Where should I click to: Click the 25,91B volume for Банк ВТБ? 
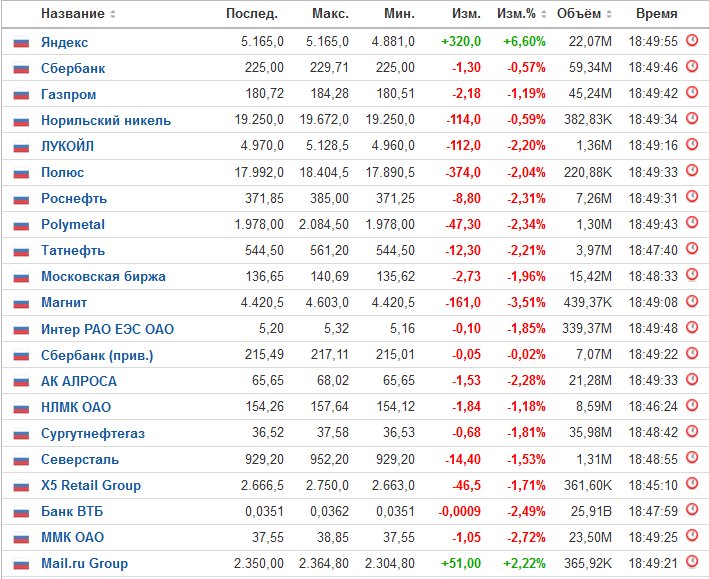(591, 511)
